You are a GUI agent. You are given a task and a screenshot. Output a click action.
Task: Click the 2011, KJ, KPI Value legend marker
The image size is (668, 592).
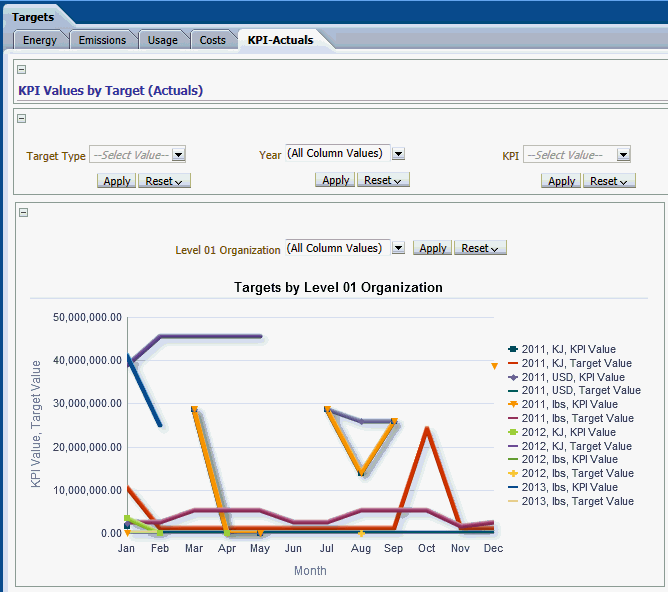click(513, 349)
